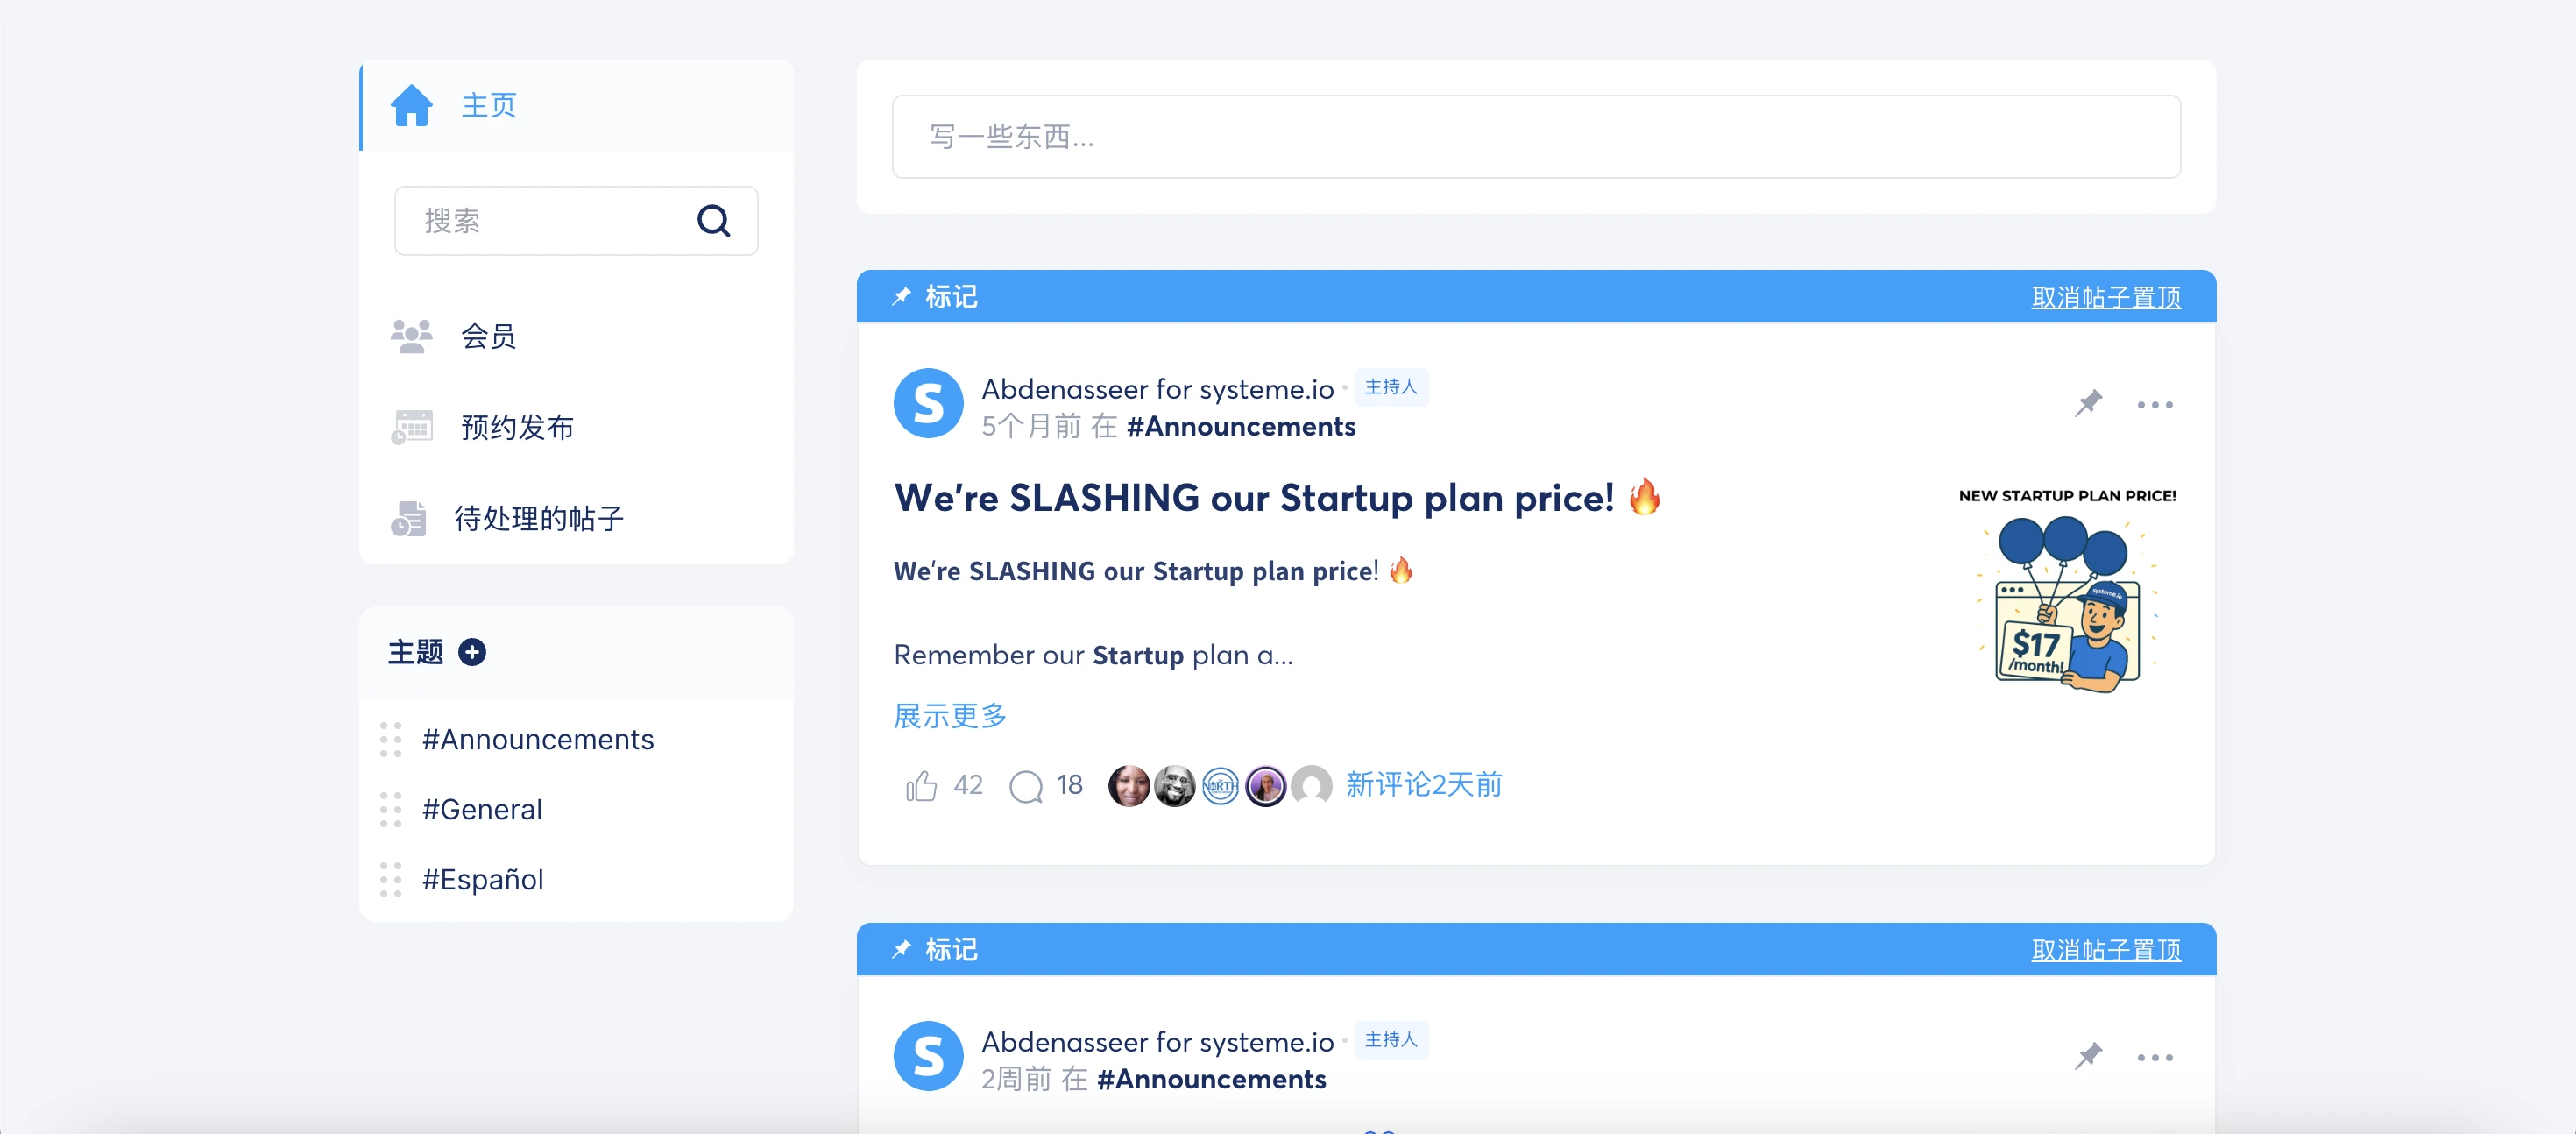Open comments on the first post
Screen dimensions: 2576x1134
tap(1026, 786)
